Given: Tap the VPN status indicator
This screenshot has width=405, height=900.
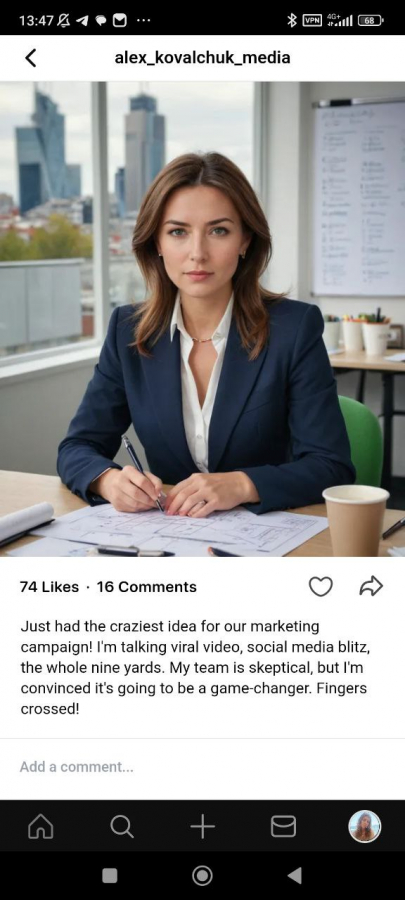Looking at the screenshot, I should click(x=312, y=20).
